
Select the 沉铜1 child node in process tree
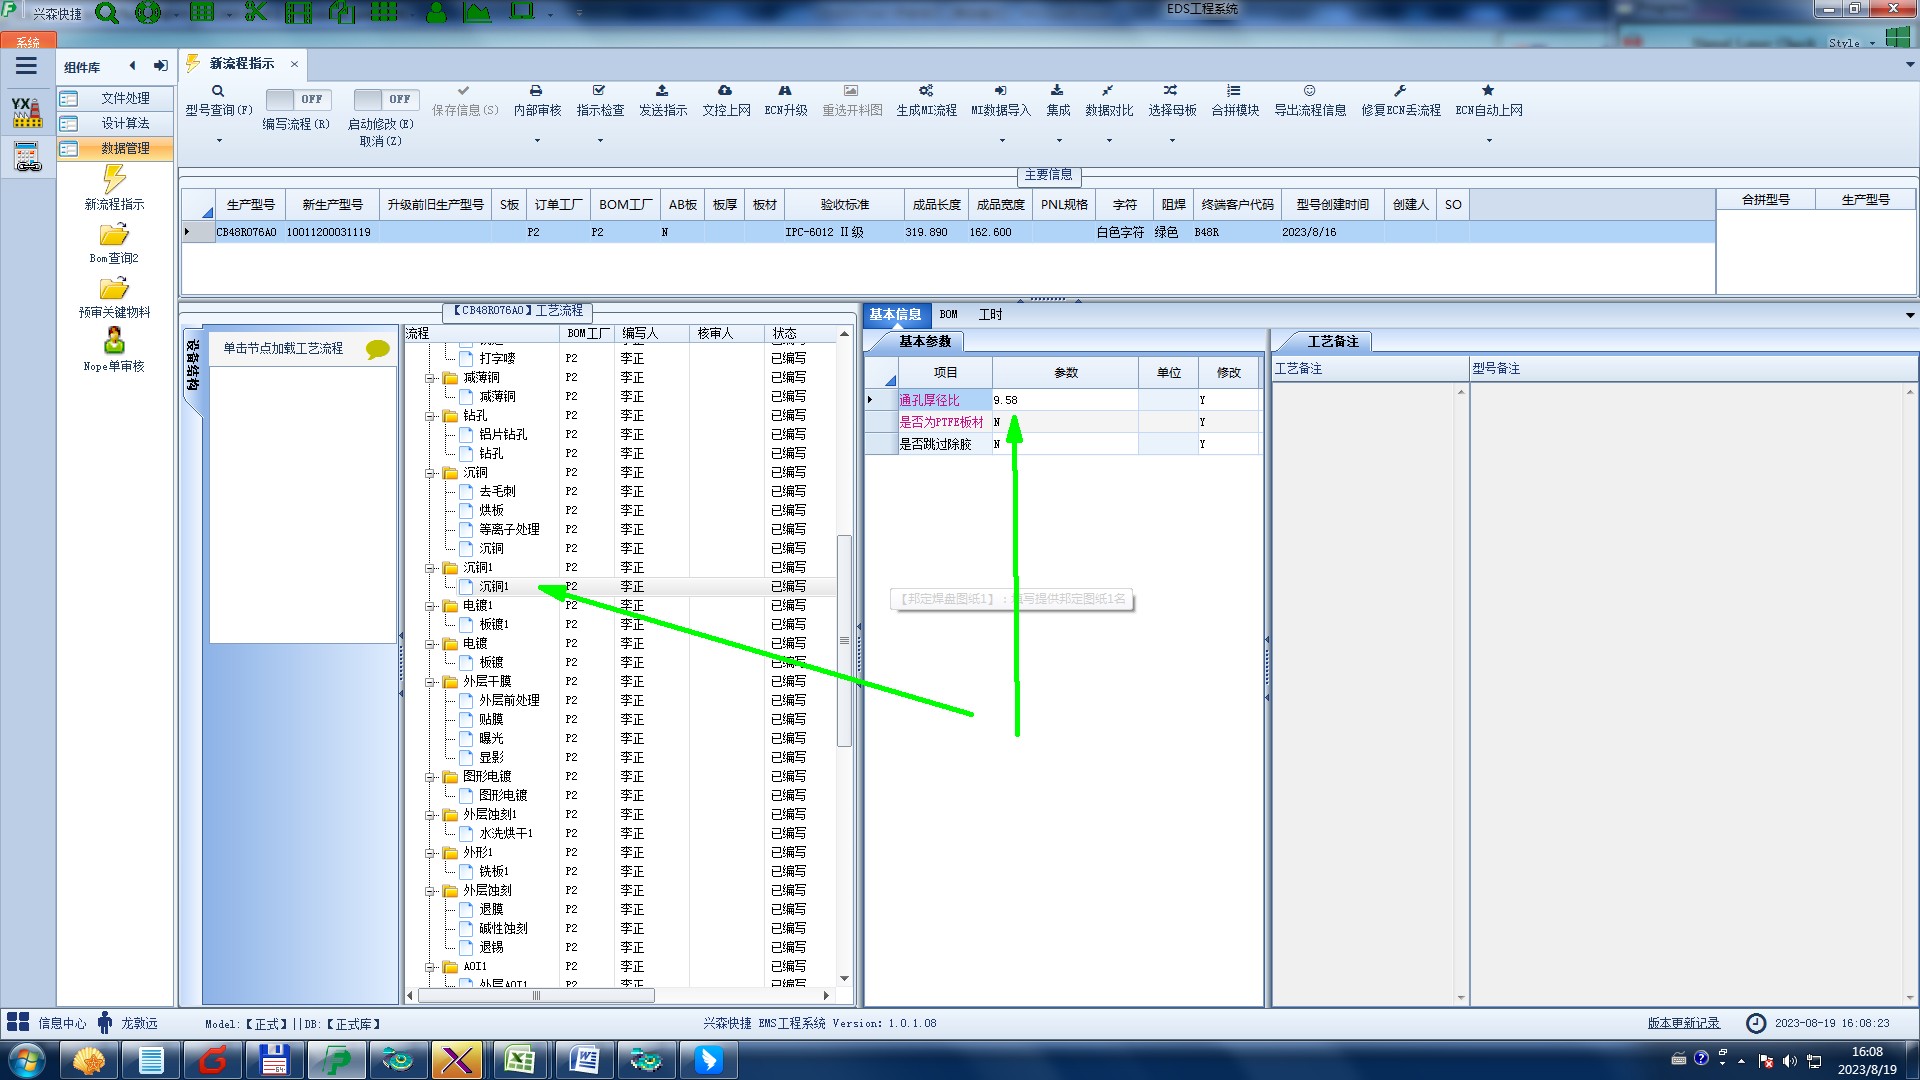pyautogui.click(x=493, y=587)
